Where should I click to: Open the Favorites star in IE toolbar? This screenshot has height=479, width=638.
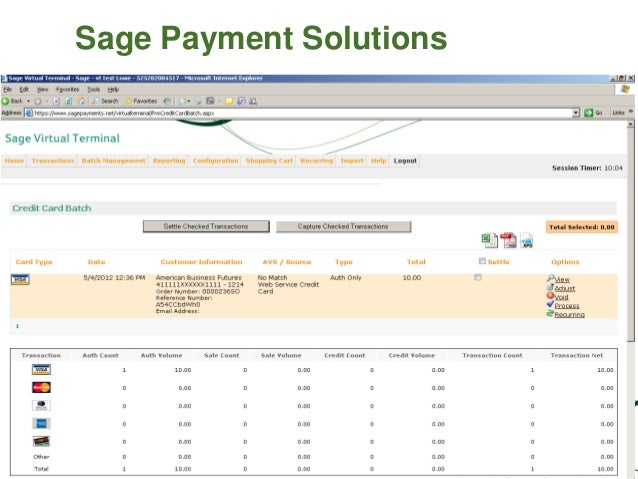[x=141, y=101]
